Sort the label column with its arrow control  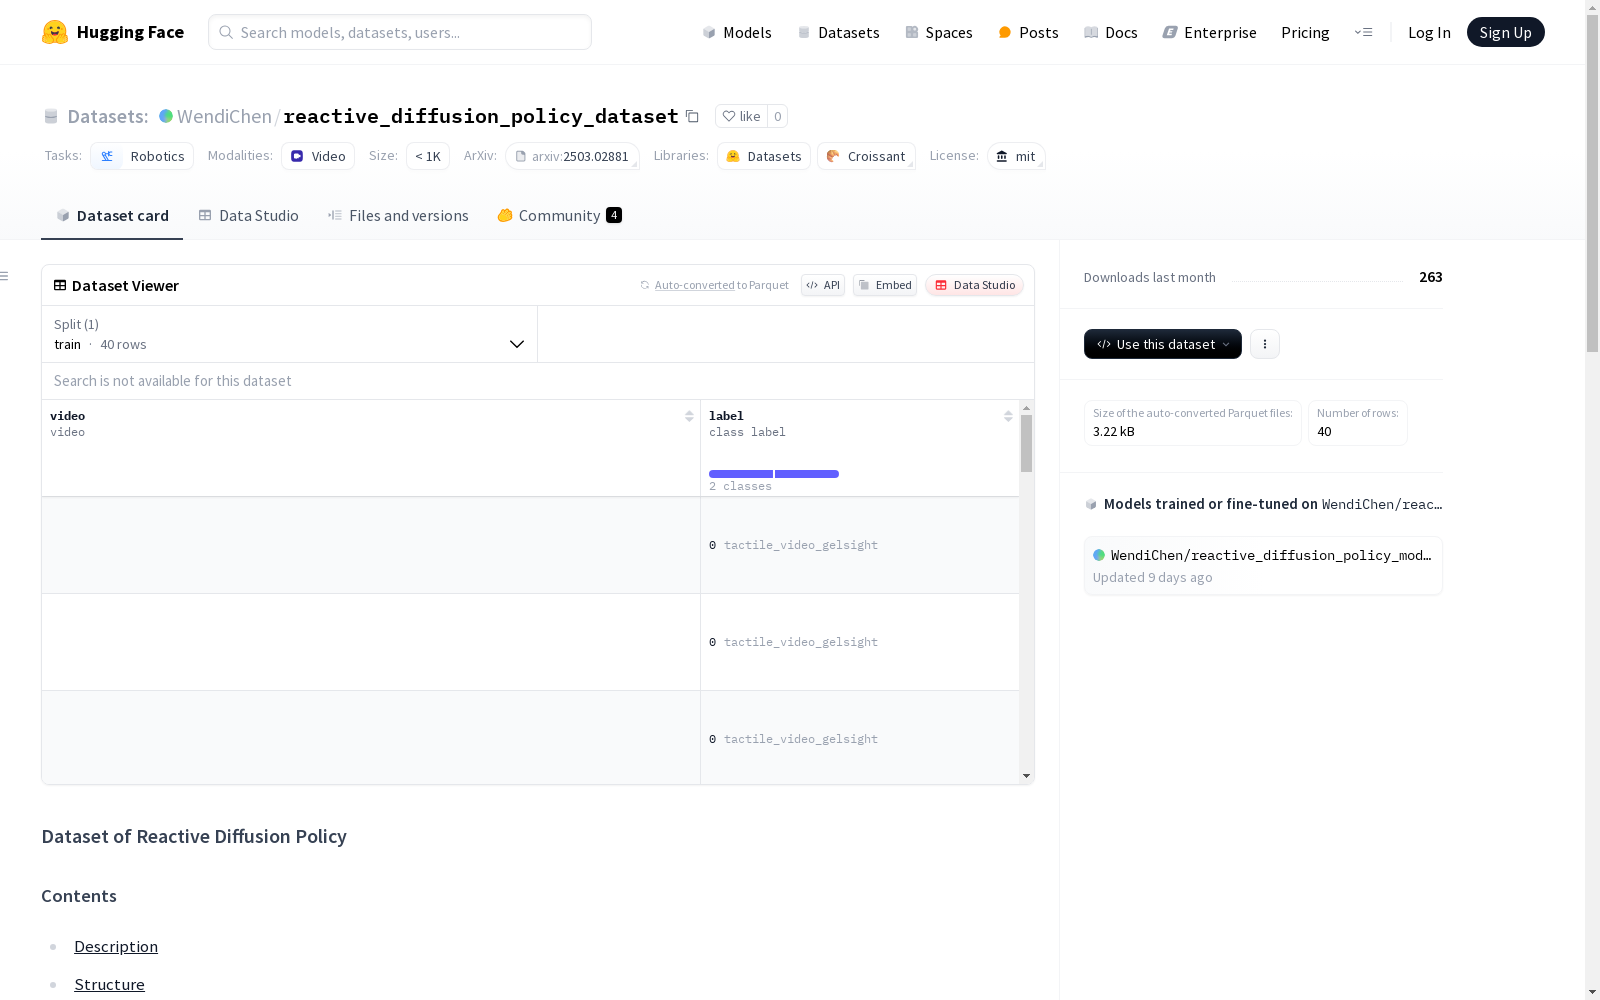click(1007, 415)
